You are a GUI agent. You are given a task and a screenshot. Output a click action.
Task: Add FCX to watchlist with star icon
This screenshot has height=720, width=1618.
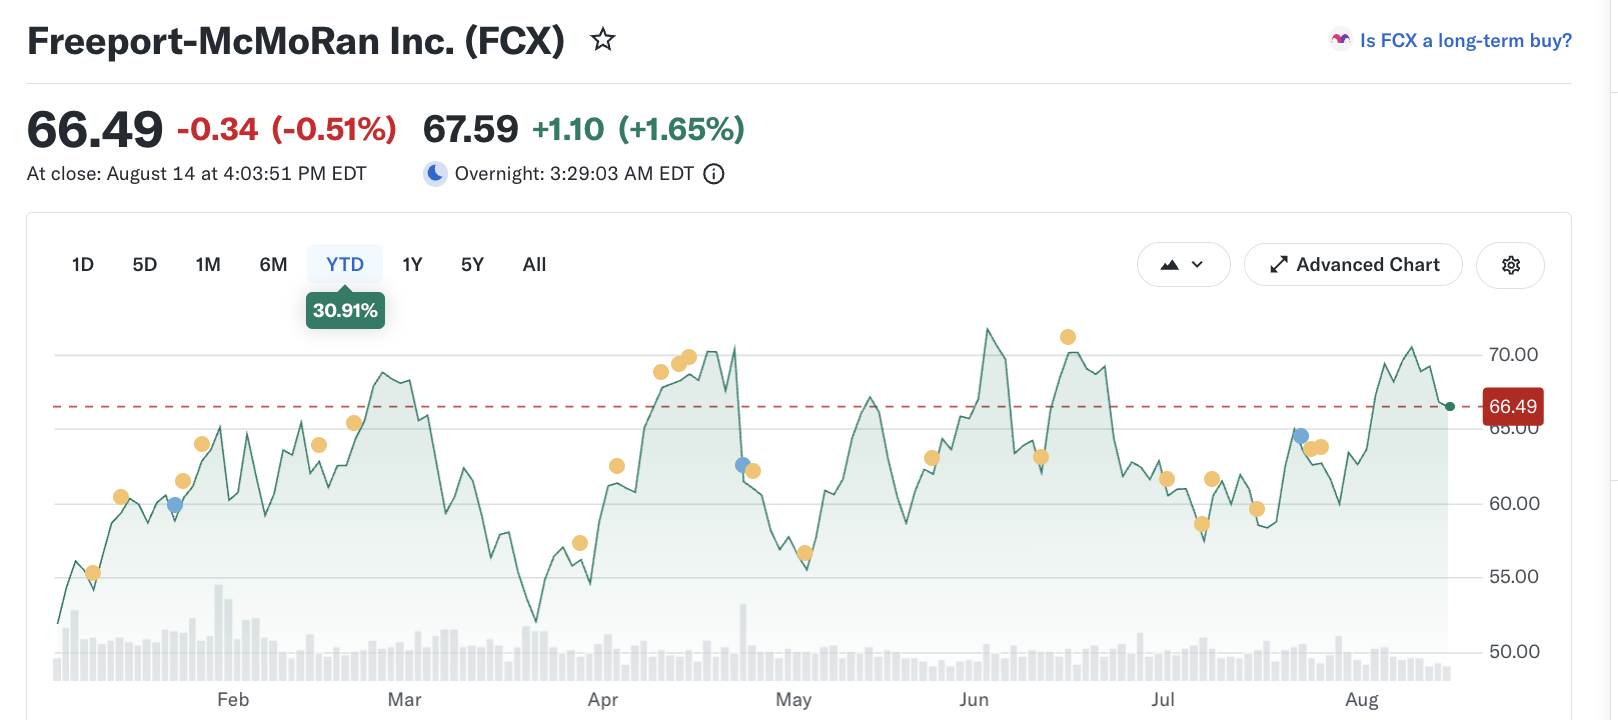602,40
